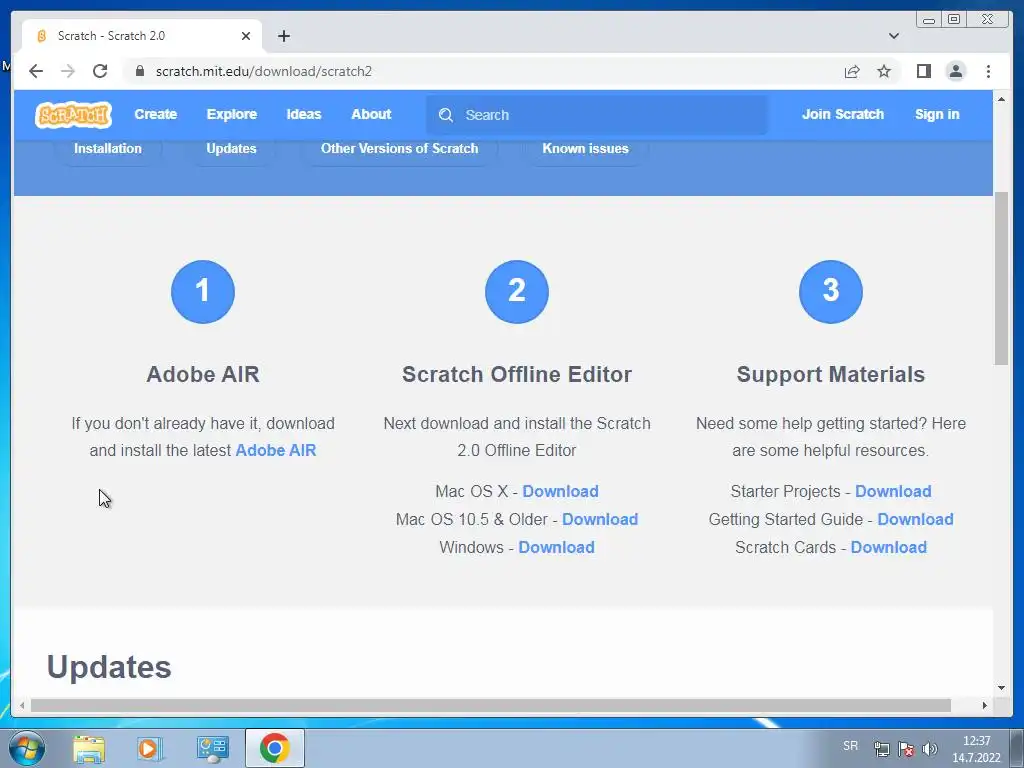
Task: Click the search magnifier icon on Scratch
Action: coord(446,115)
